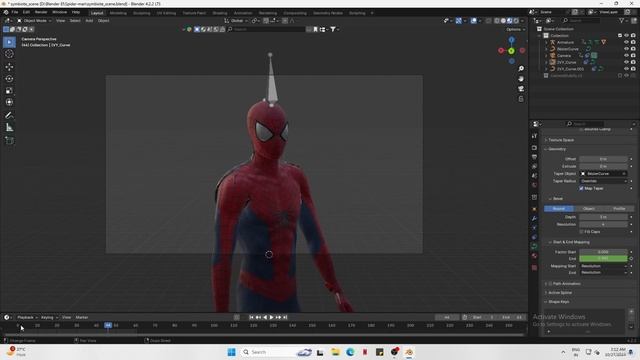Select the Measure tool

(9, 128)
